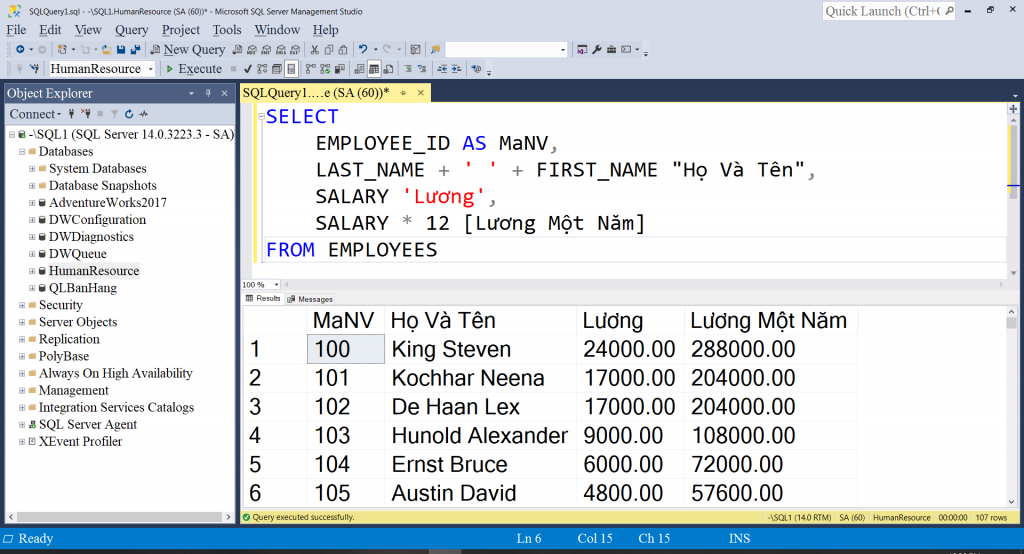Collapse the SELECT statement outline block

pyautogui.click(x=261, y=117)
